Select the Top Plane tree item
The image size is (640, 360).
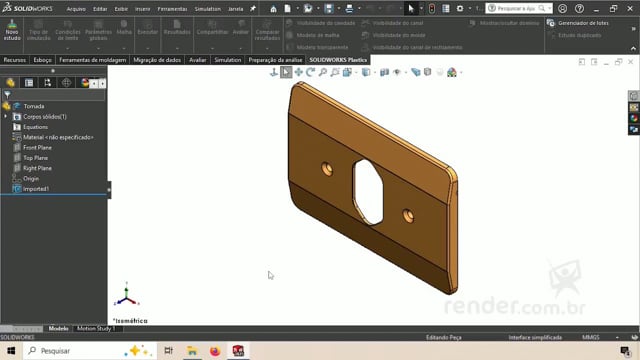(x=36, y=158)
